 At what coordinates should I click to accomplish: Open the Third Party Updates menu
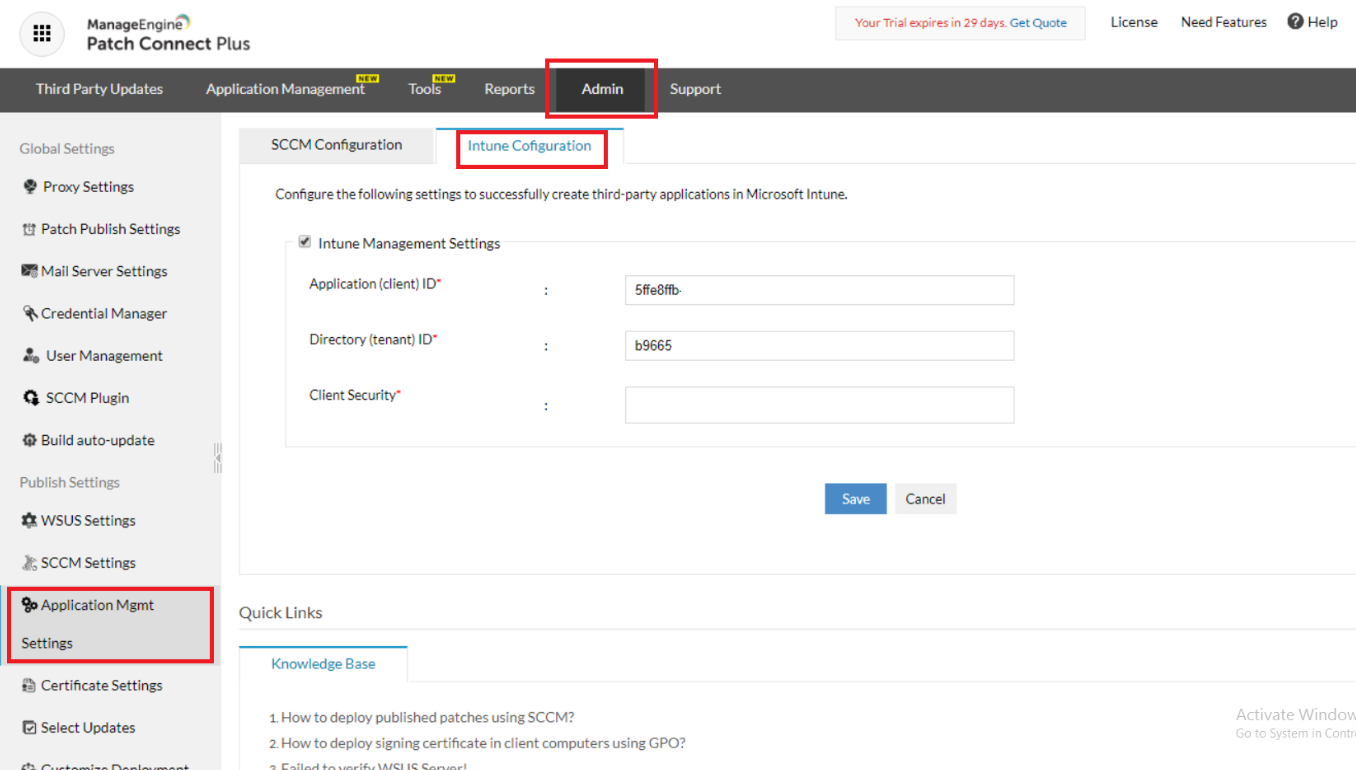(x=99, y=89)
